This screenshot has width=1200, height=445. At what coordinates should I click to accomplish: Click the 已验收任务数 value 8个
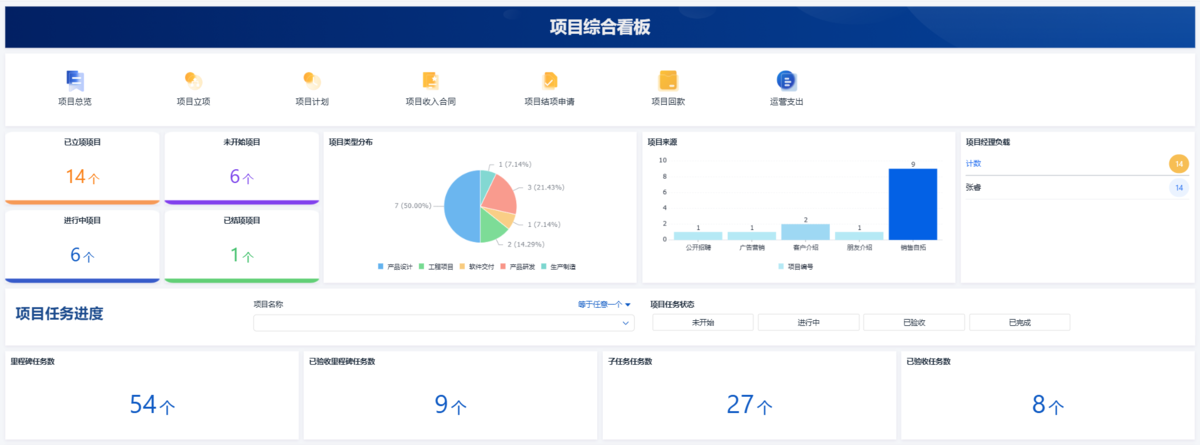pyautogui.click(x=1047, y=405)
